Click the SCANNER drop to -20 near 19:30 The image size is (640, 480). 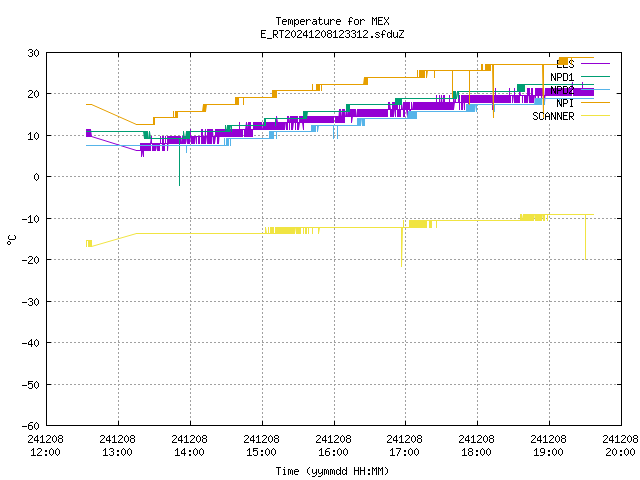586,239
